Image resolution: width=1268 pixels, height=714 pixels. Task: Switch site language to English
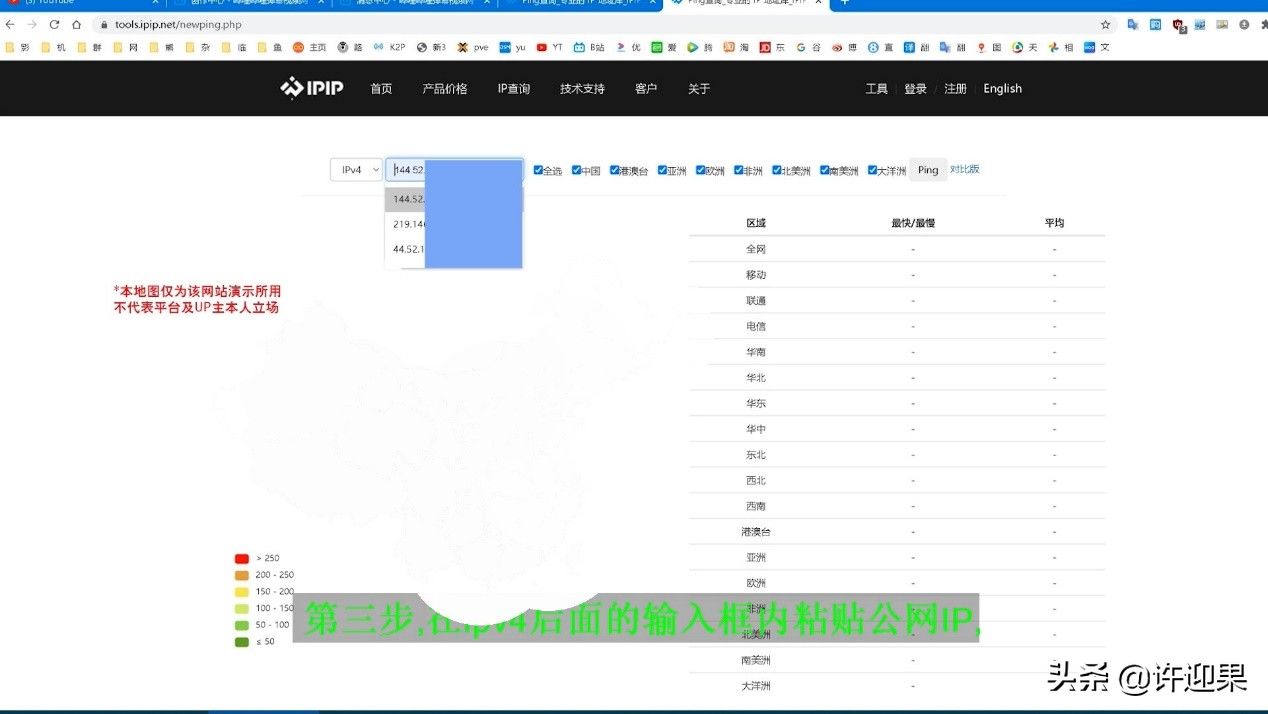pyautogui.click(x=1002, y=89)
